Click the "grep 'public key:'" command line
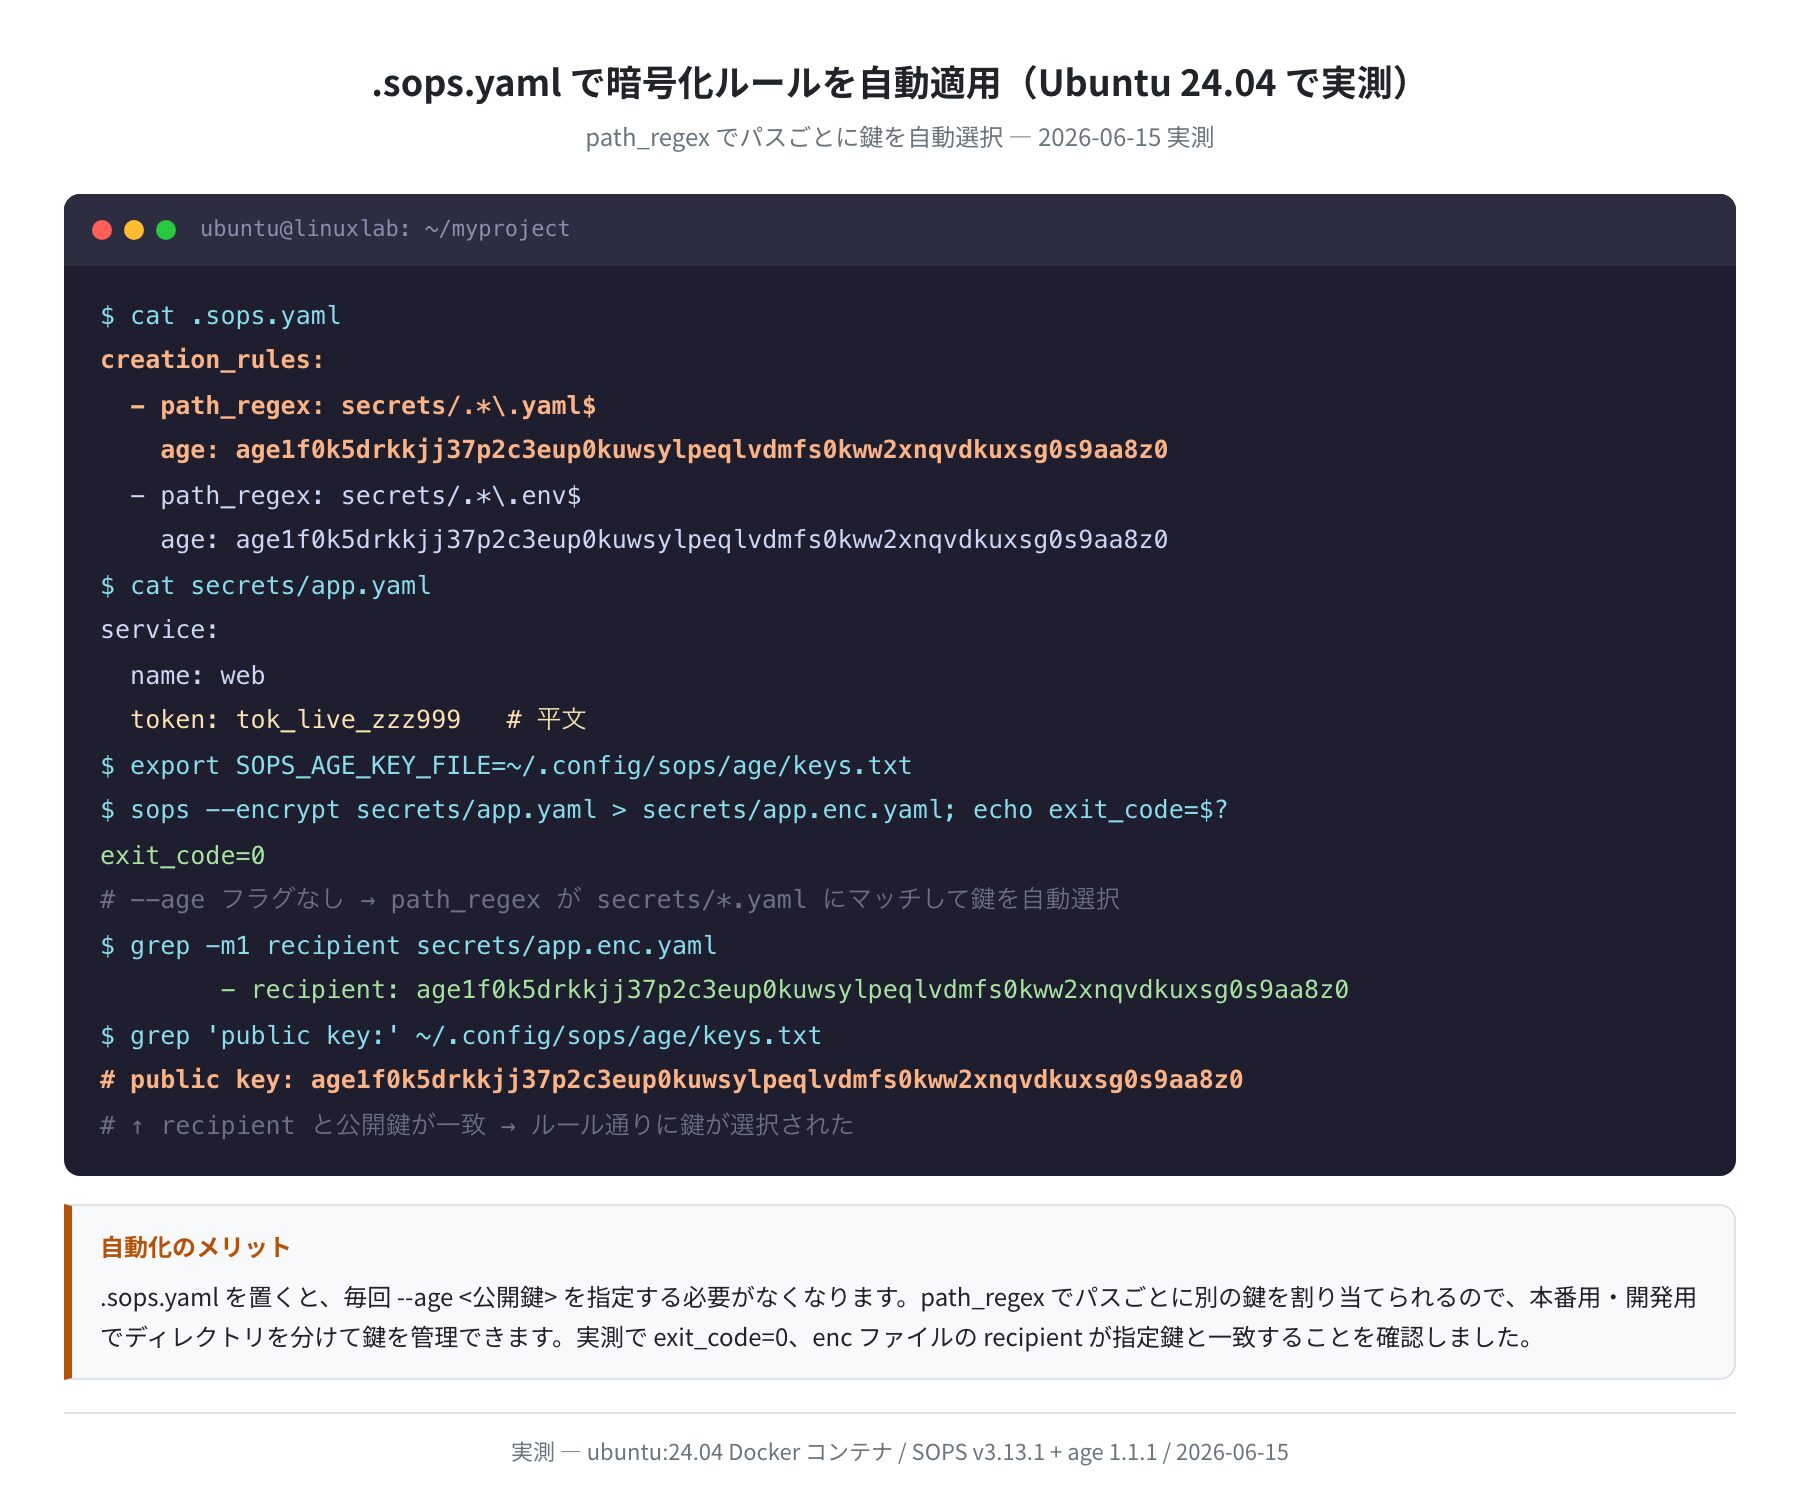 461,1036
